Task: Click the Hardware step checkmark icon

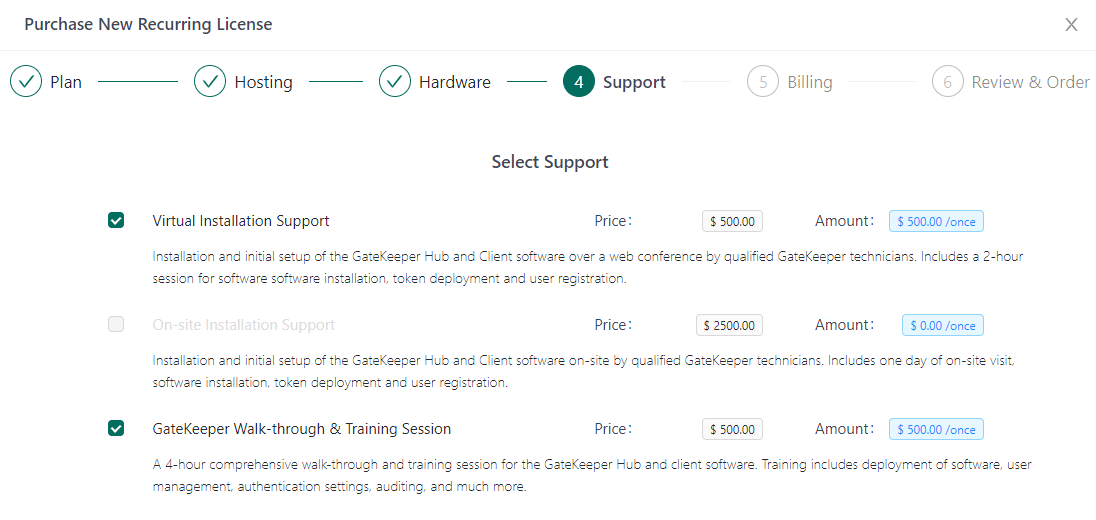Action: [395, 82]
